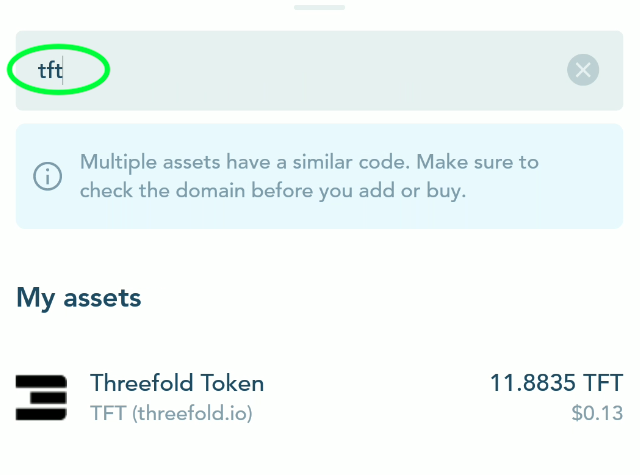The height and width of the screenshot is (475, 640).
Task: Click the text cursor after tft
Action: click(63, 70)
